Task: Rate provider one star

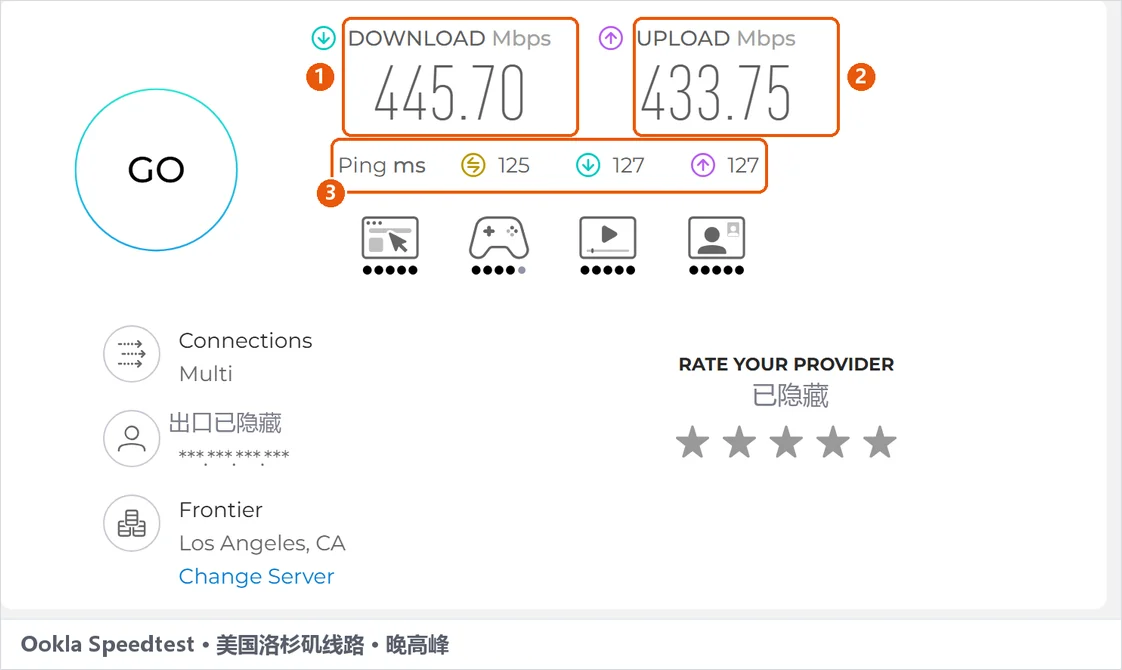Action: (x=693, y=442)
